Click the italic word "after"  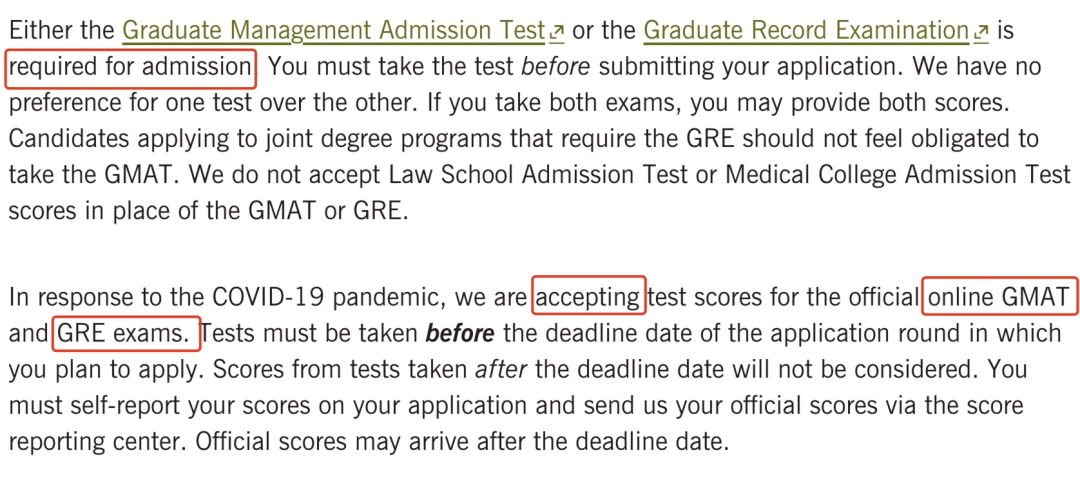click(505, 369)
